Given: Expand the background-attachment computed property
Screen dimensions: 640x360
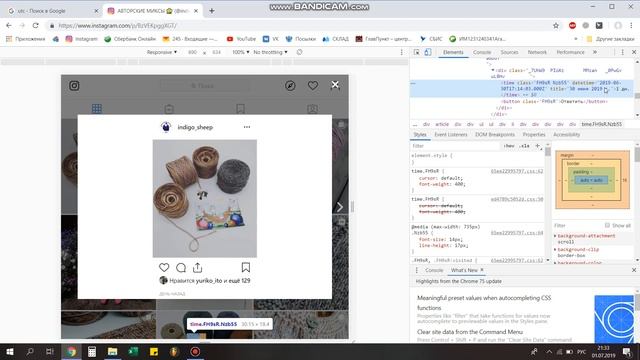Looking at the screenshot, I should [555, 236].
